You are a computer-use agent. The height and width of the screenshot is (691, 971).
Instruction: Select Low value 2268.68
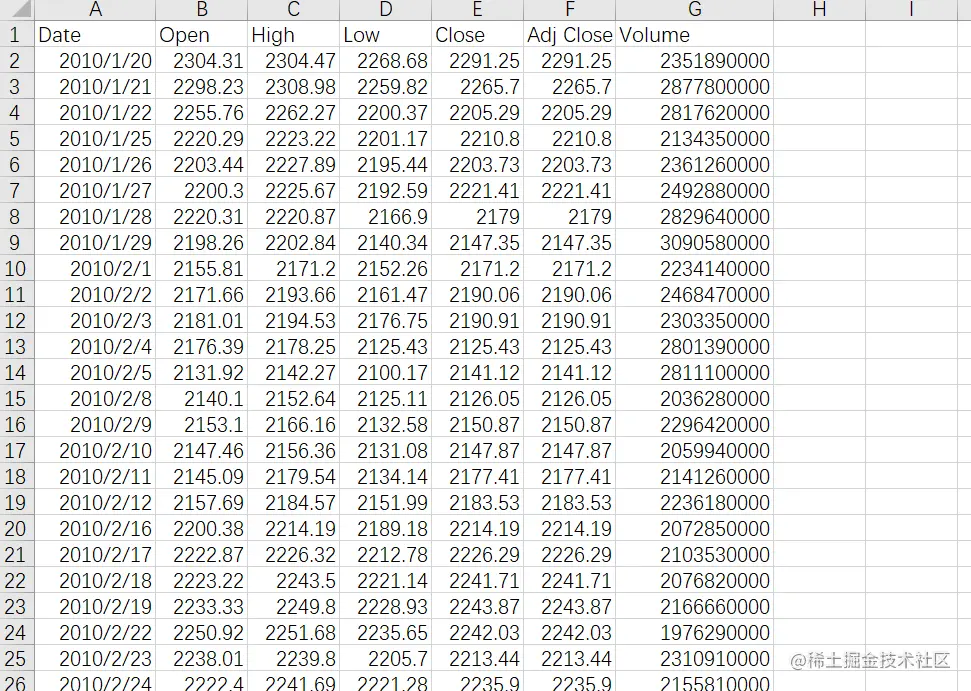click(x=386, y=61)
